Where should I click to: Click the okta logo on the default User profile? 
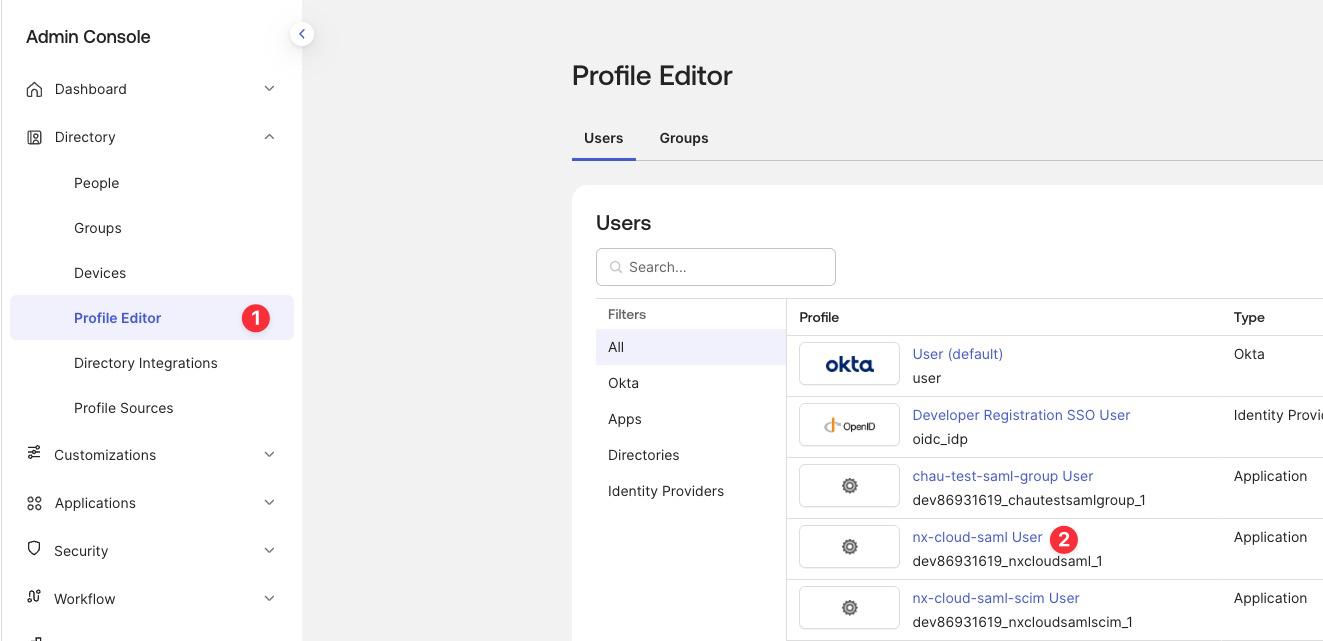pyautogui.click(x=849, y=364)
